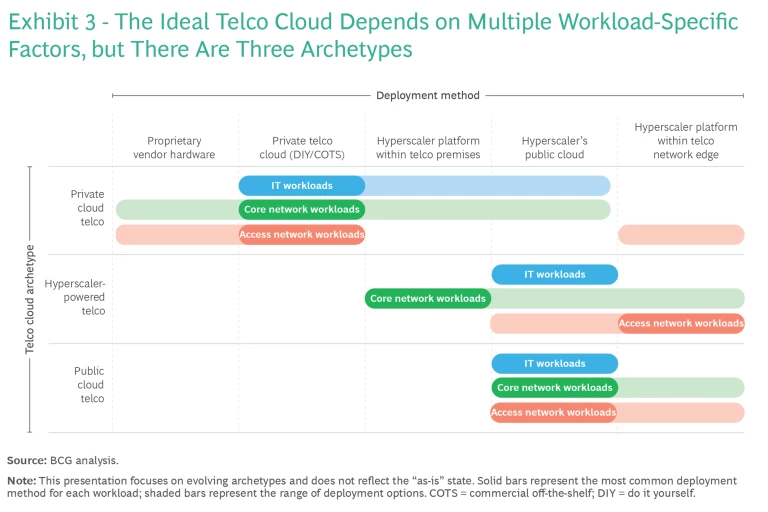Select Core network workloads bar in Public cloud telco row
Screen dimensions: 768x512
(x=554, y=388)
